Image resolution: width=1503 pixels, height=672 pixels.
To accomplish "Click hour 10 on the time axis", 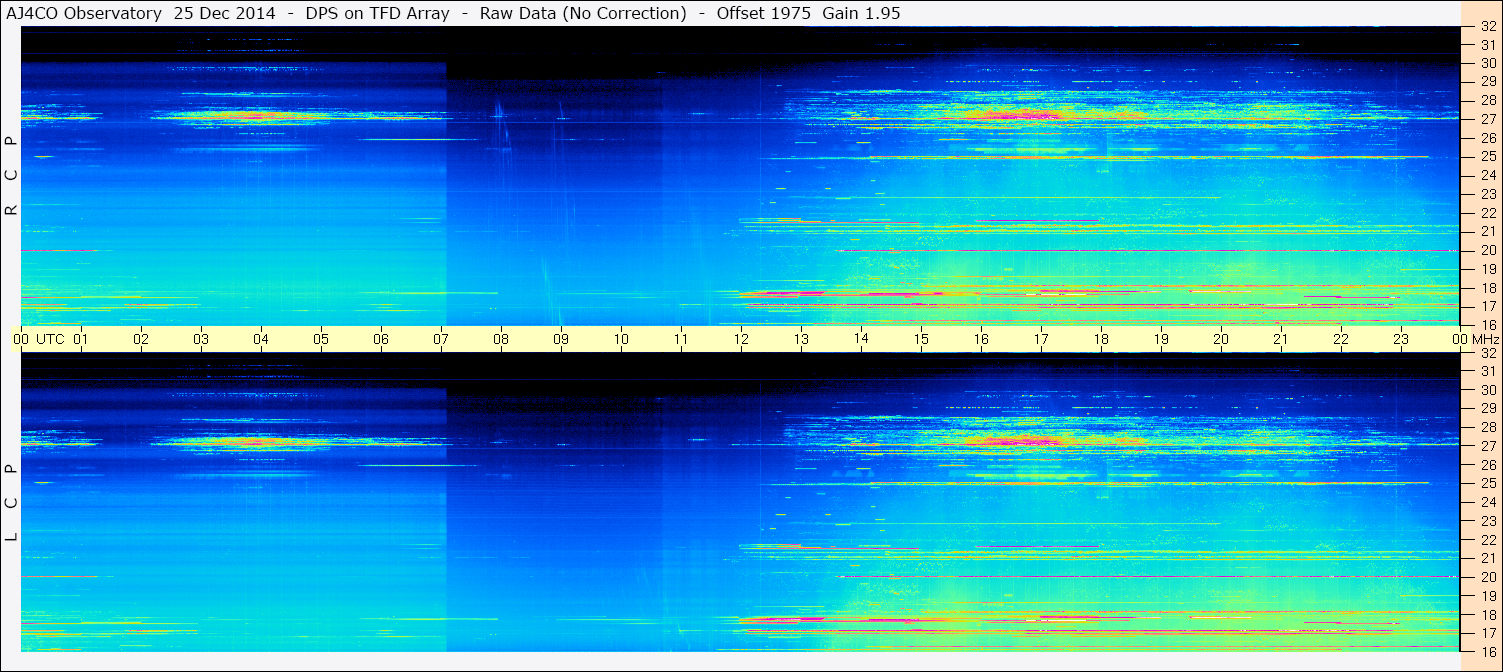I will point(621,339).
